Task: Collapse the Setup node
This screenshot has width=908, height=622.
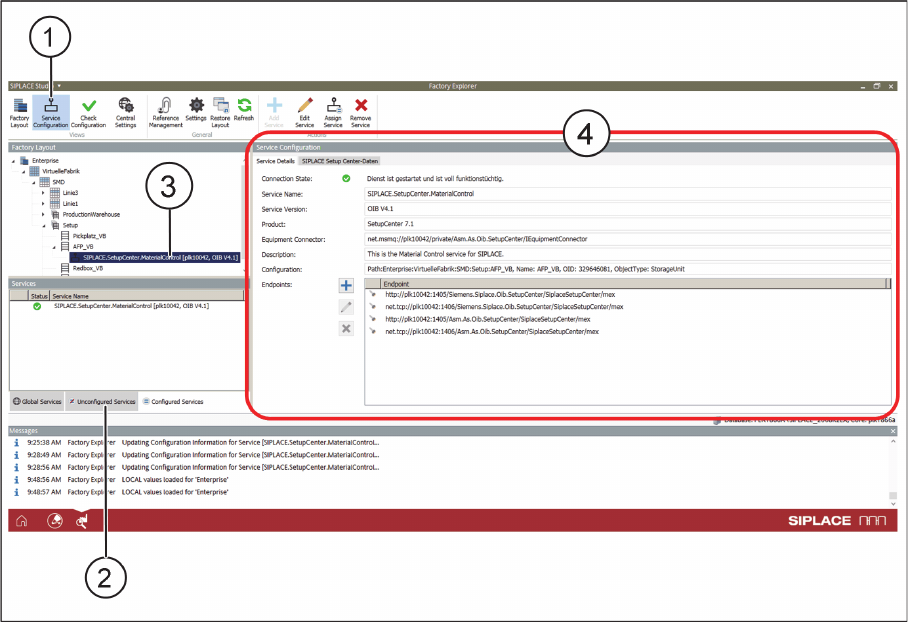Action: click(x=43, y=225)
